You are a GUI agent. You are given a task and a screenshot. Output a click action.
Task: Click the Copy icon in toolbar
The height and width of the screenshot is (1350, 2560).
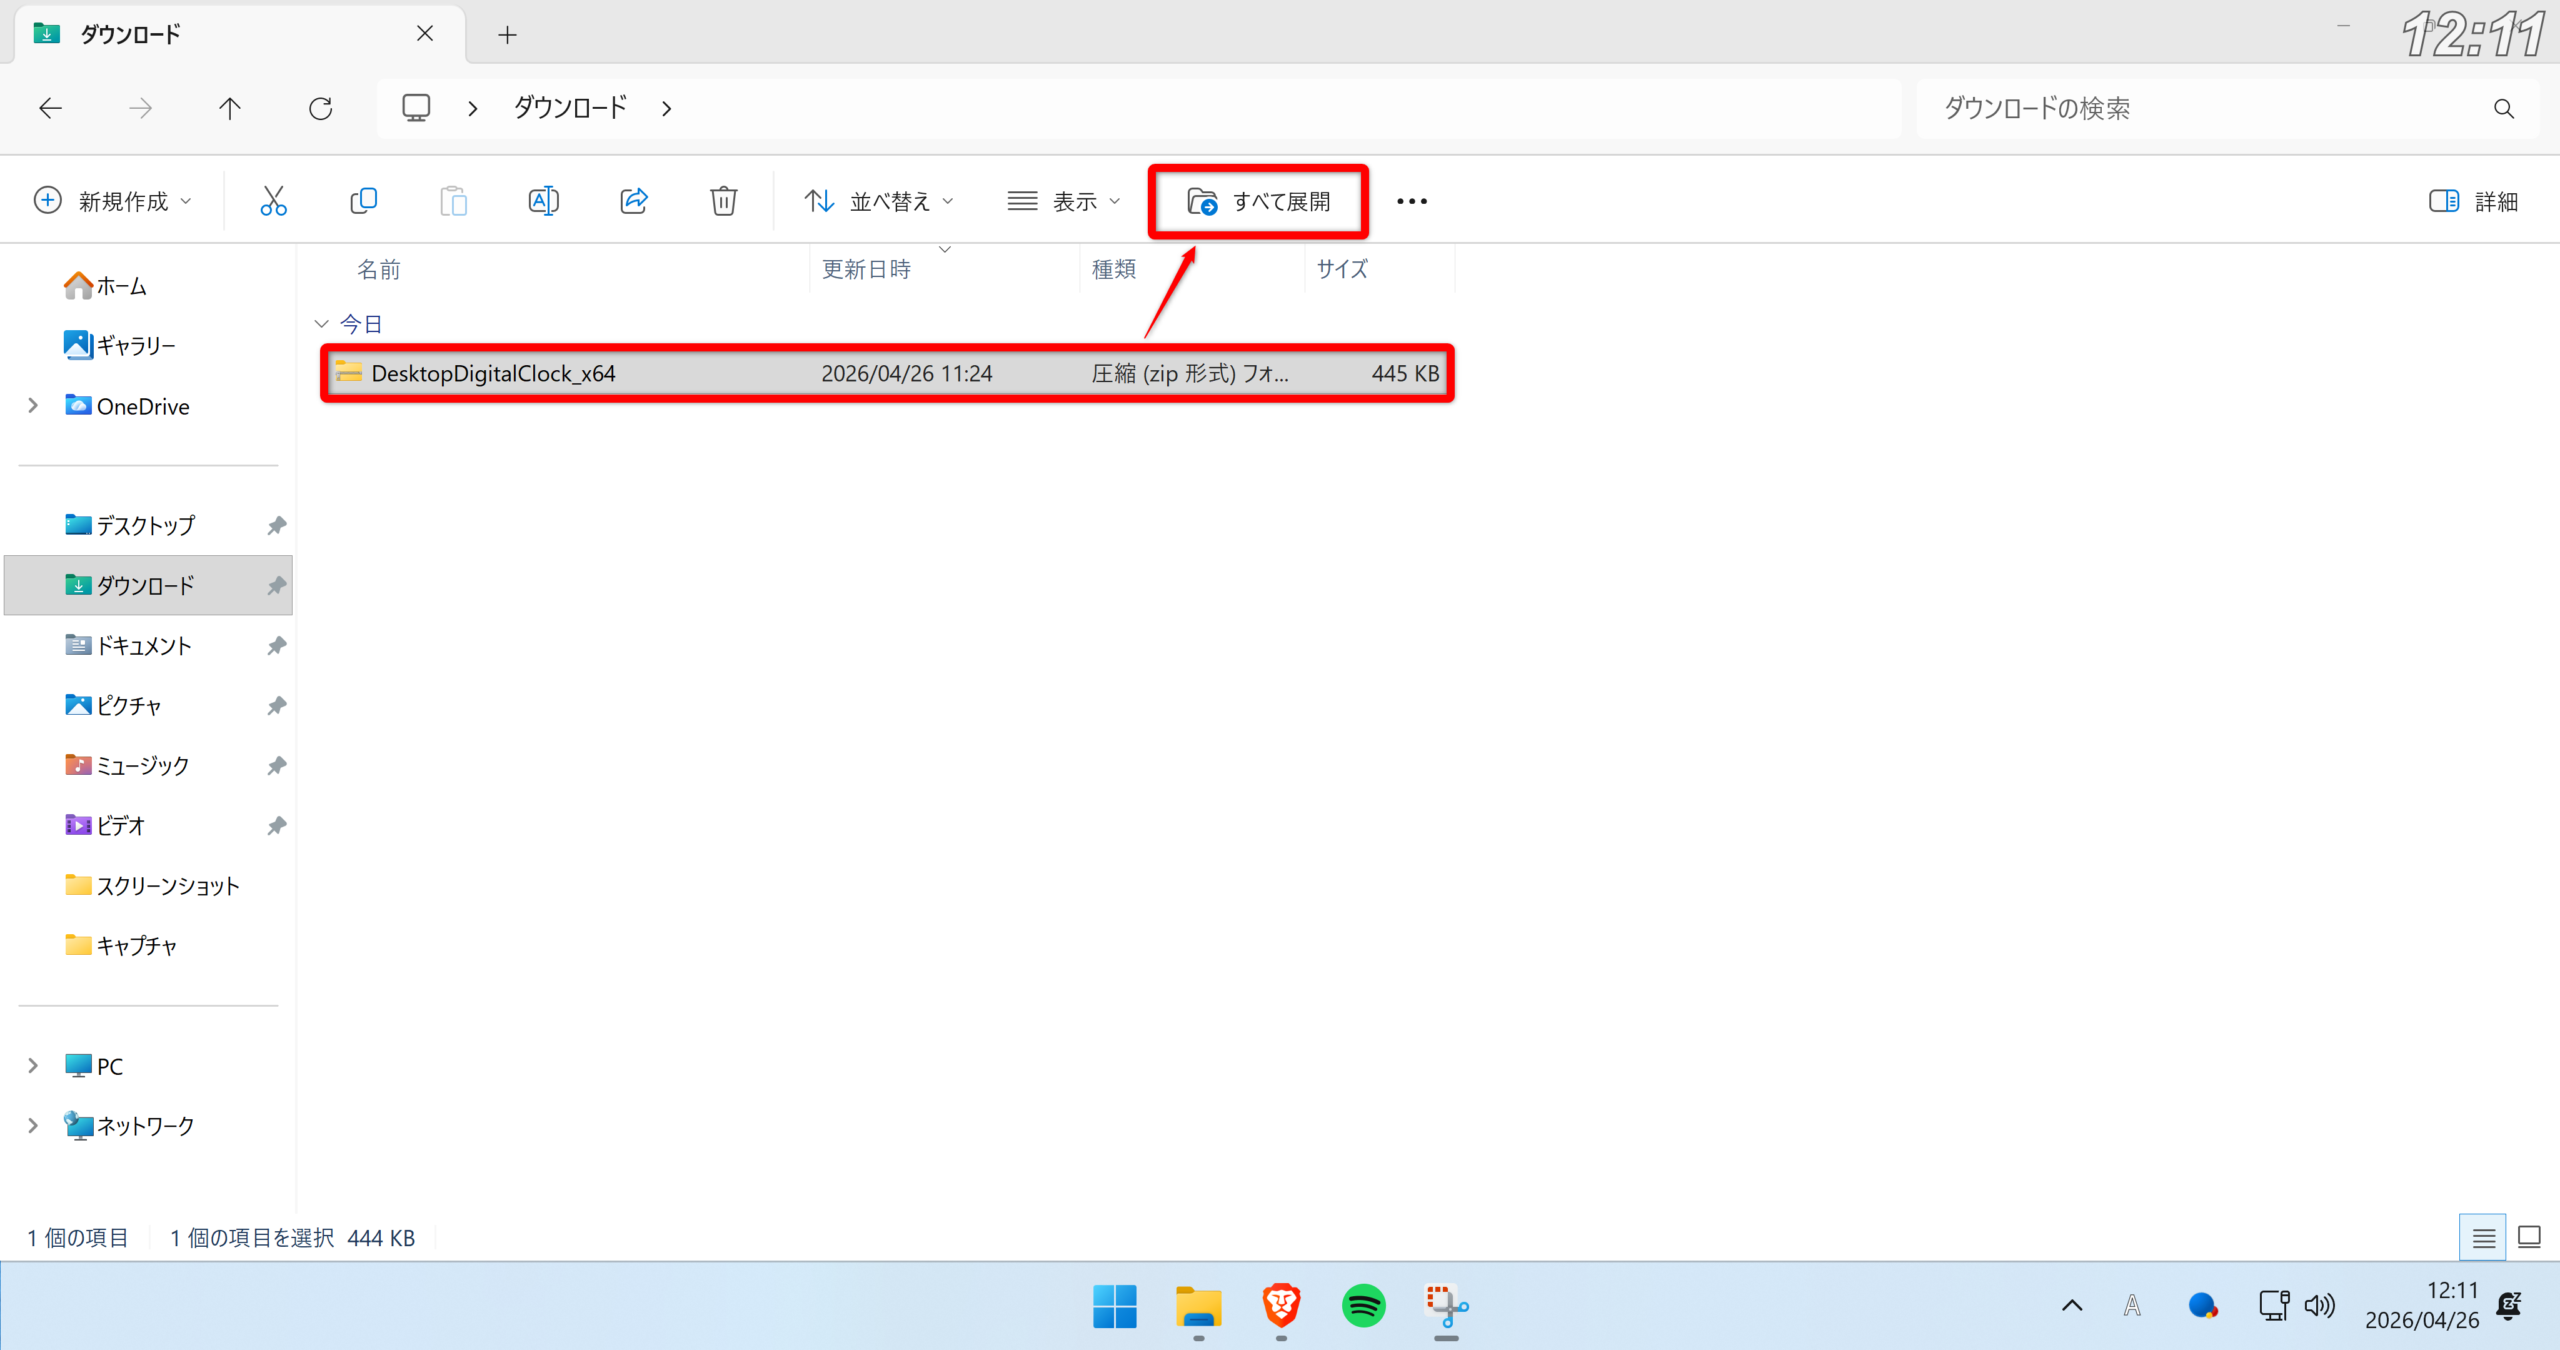coord(363,201)
